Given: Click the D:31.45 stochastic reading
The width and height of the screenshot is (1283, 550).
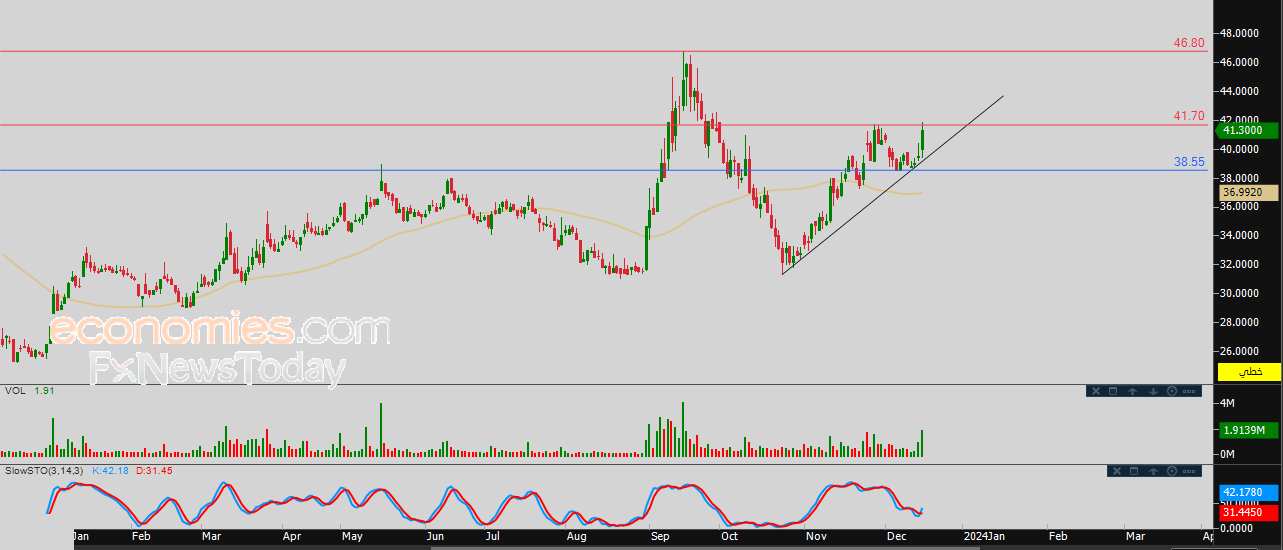Looking at the screenshot, I should [154, 470].
